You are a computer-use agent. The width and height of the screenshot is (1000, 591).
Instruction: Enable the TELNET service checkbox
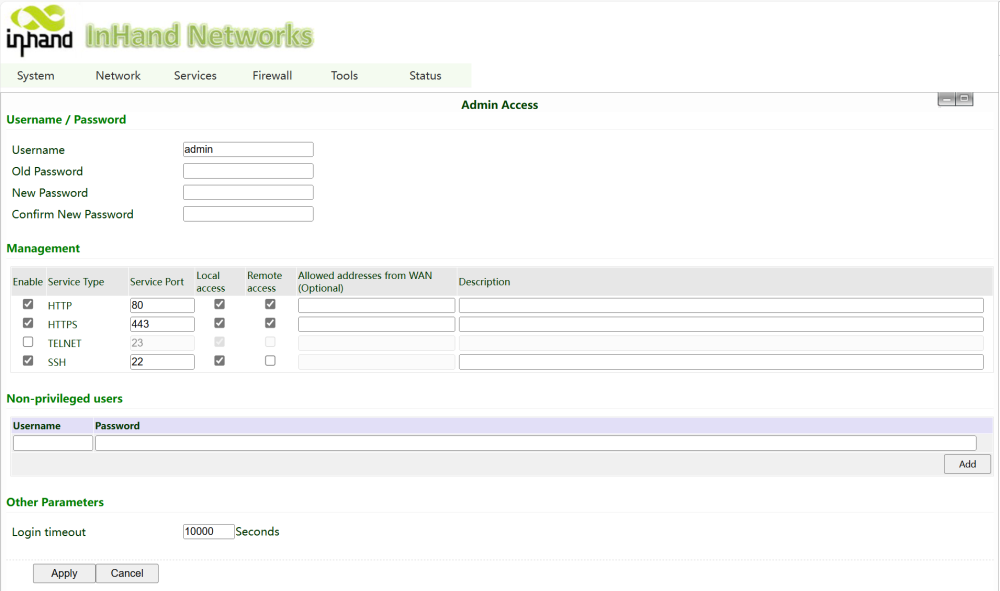[x=28, y=342]
